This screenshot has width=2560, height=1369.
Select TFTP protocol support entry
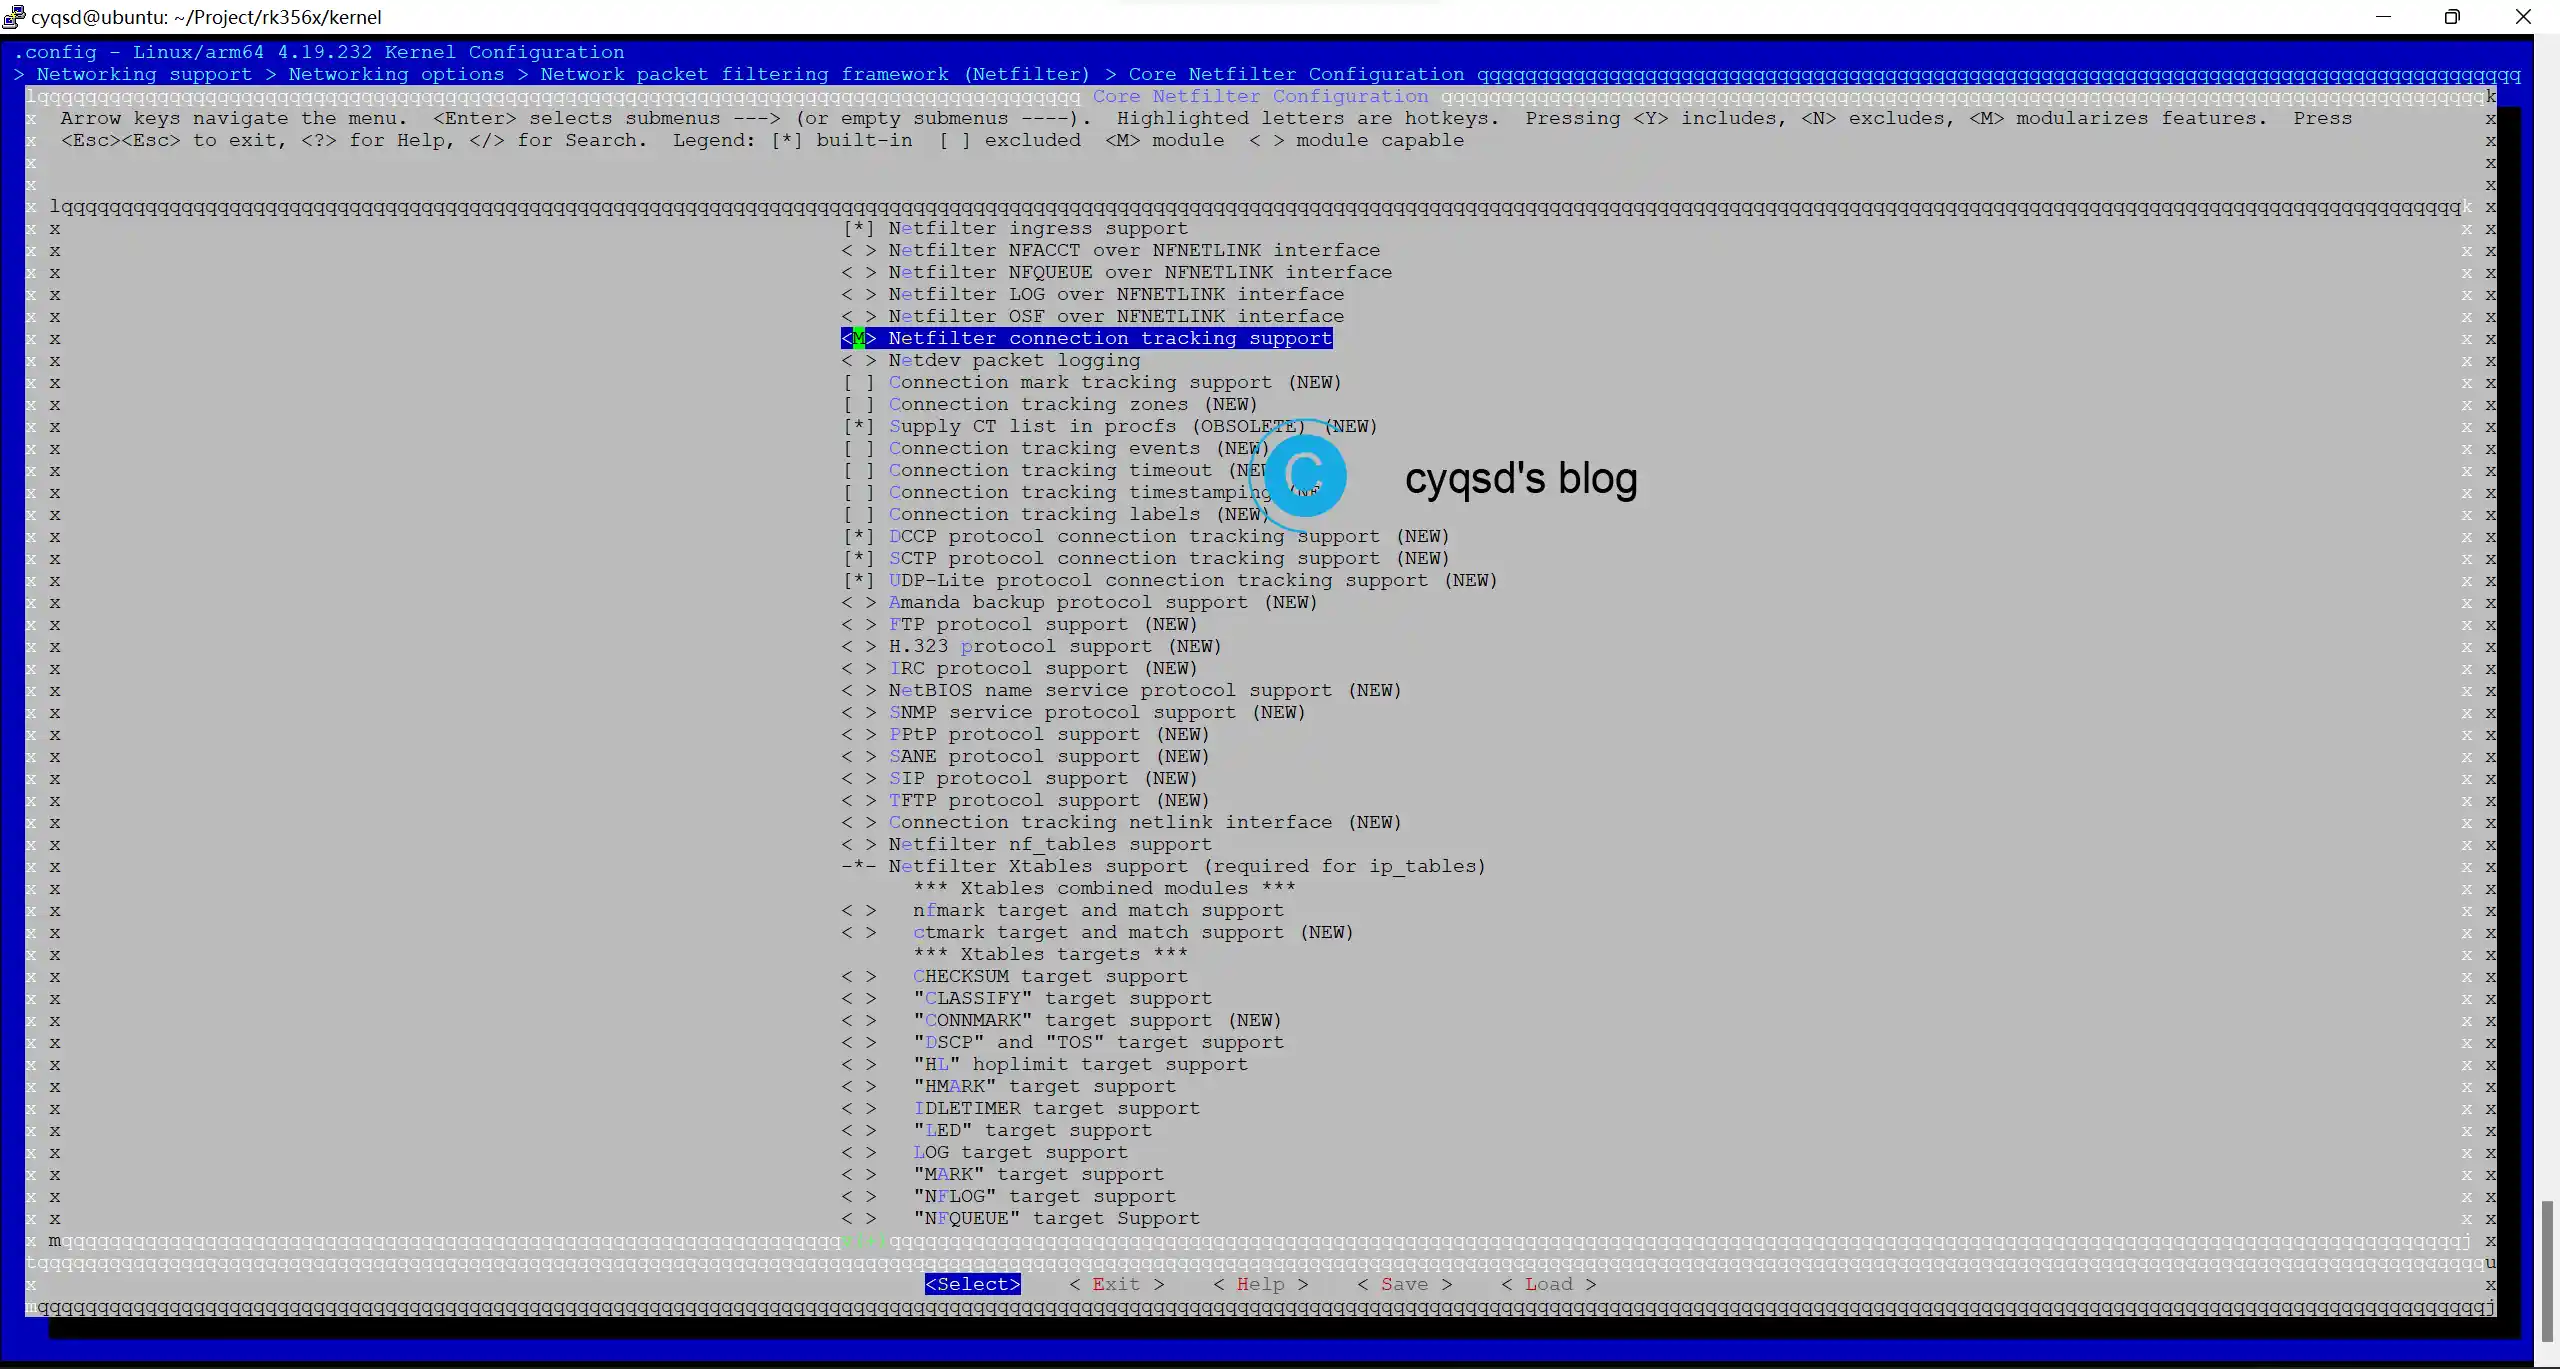[1026, 800]
